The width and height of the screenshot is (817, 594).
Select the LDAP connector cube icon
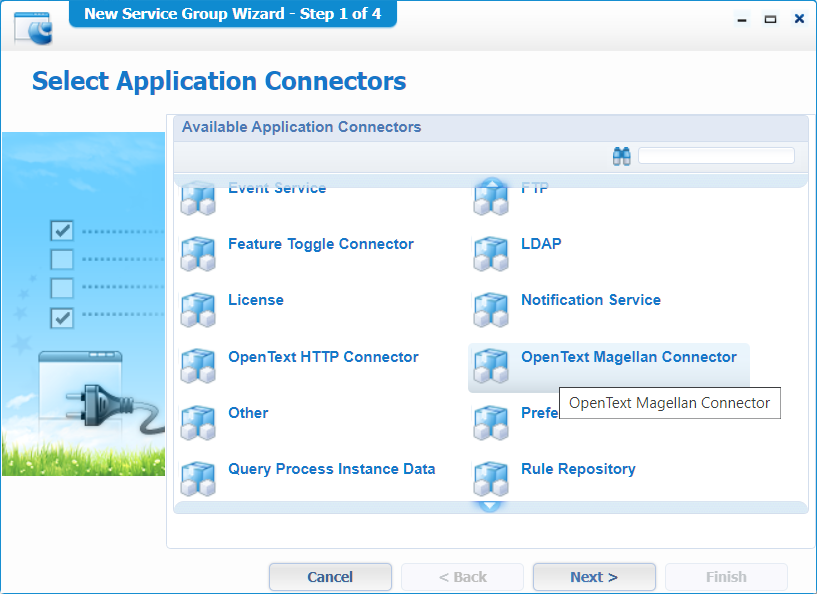[491, 254]
